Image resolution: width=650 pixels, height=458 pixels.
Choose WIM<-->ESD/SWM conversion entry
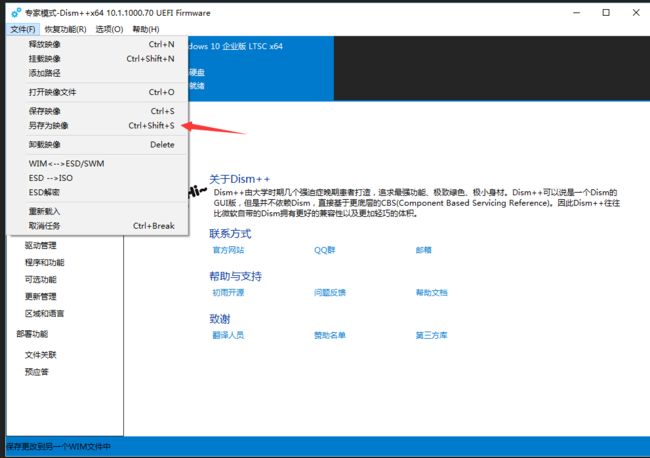coord(98,164)
